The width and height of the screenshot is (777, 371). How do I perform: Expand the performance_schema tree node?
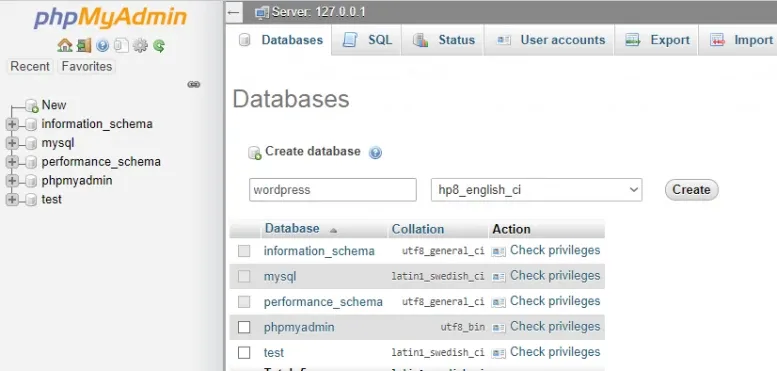pyautogui.click(x=12, y=162)
